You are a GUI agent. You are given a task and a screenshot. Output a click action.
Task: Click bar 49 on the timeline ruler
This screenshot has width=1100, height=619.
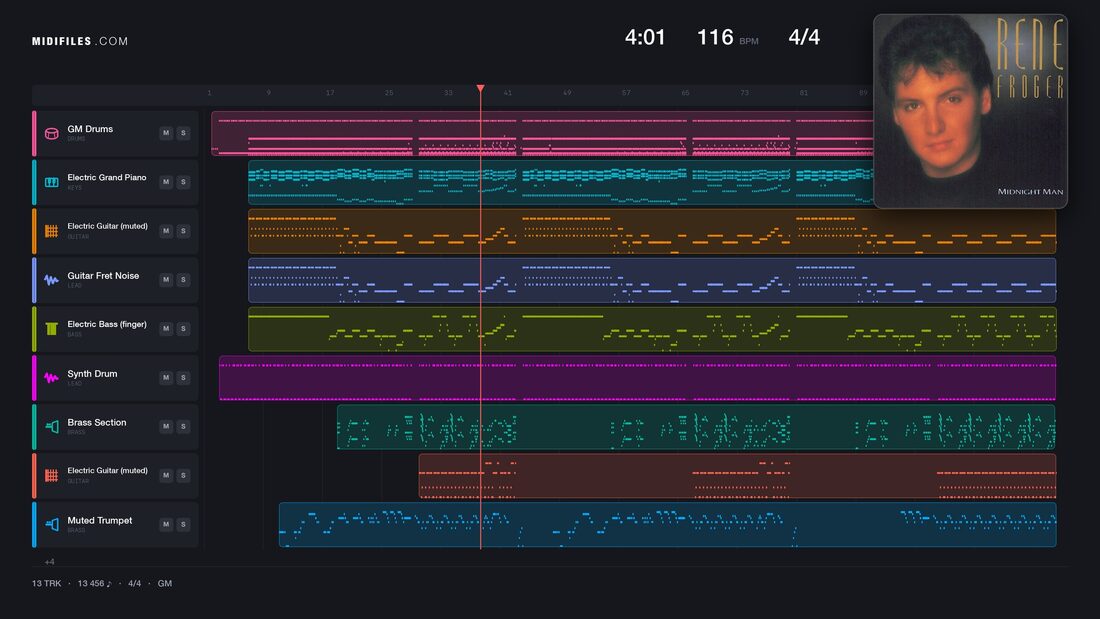[567, 93]
